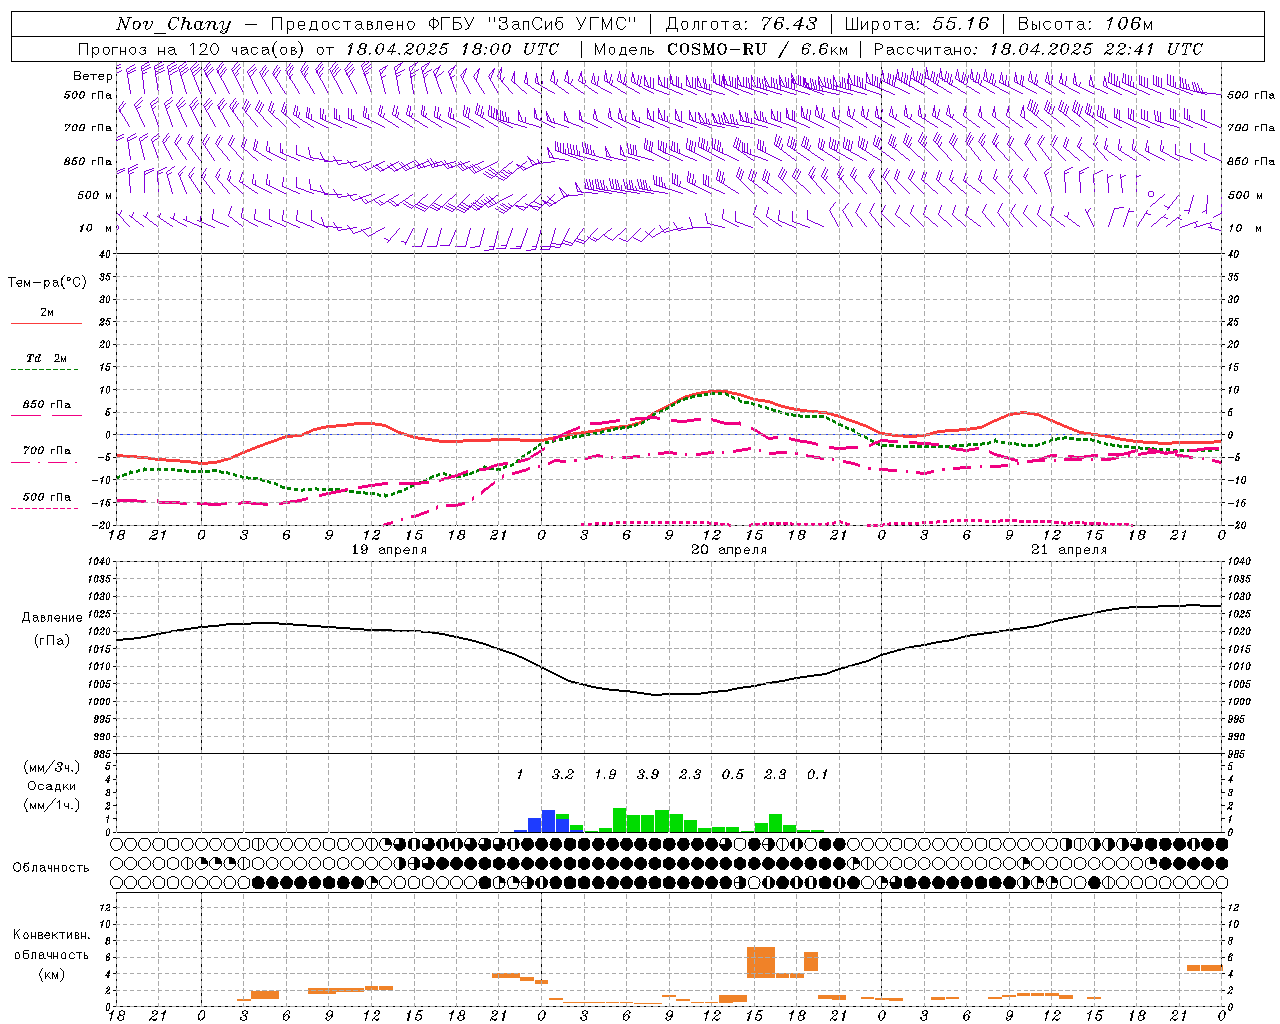The image size is (1280, 1024).
Task: Click the Широта: 55.16 latitude value
Action: coord(917,24)
